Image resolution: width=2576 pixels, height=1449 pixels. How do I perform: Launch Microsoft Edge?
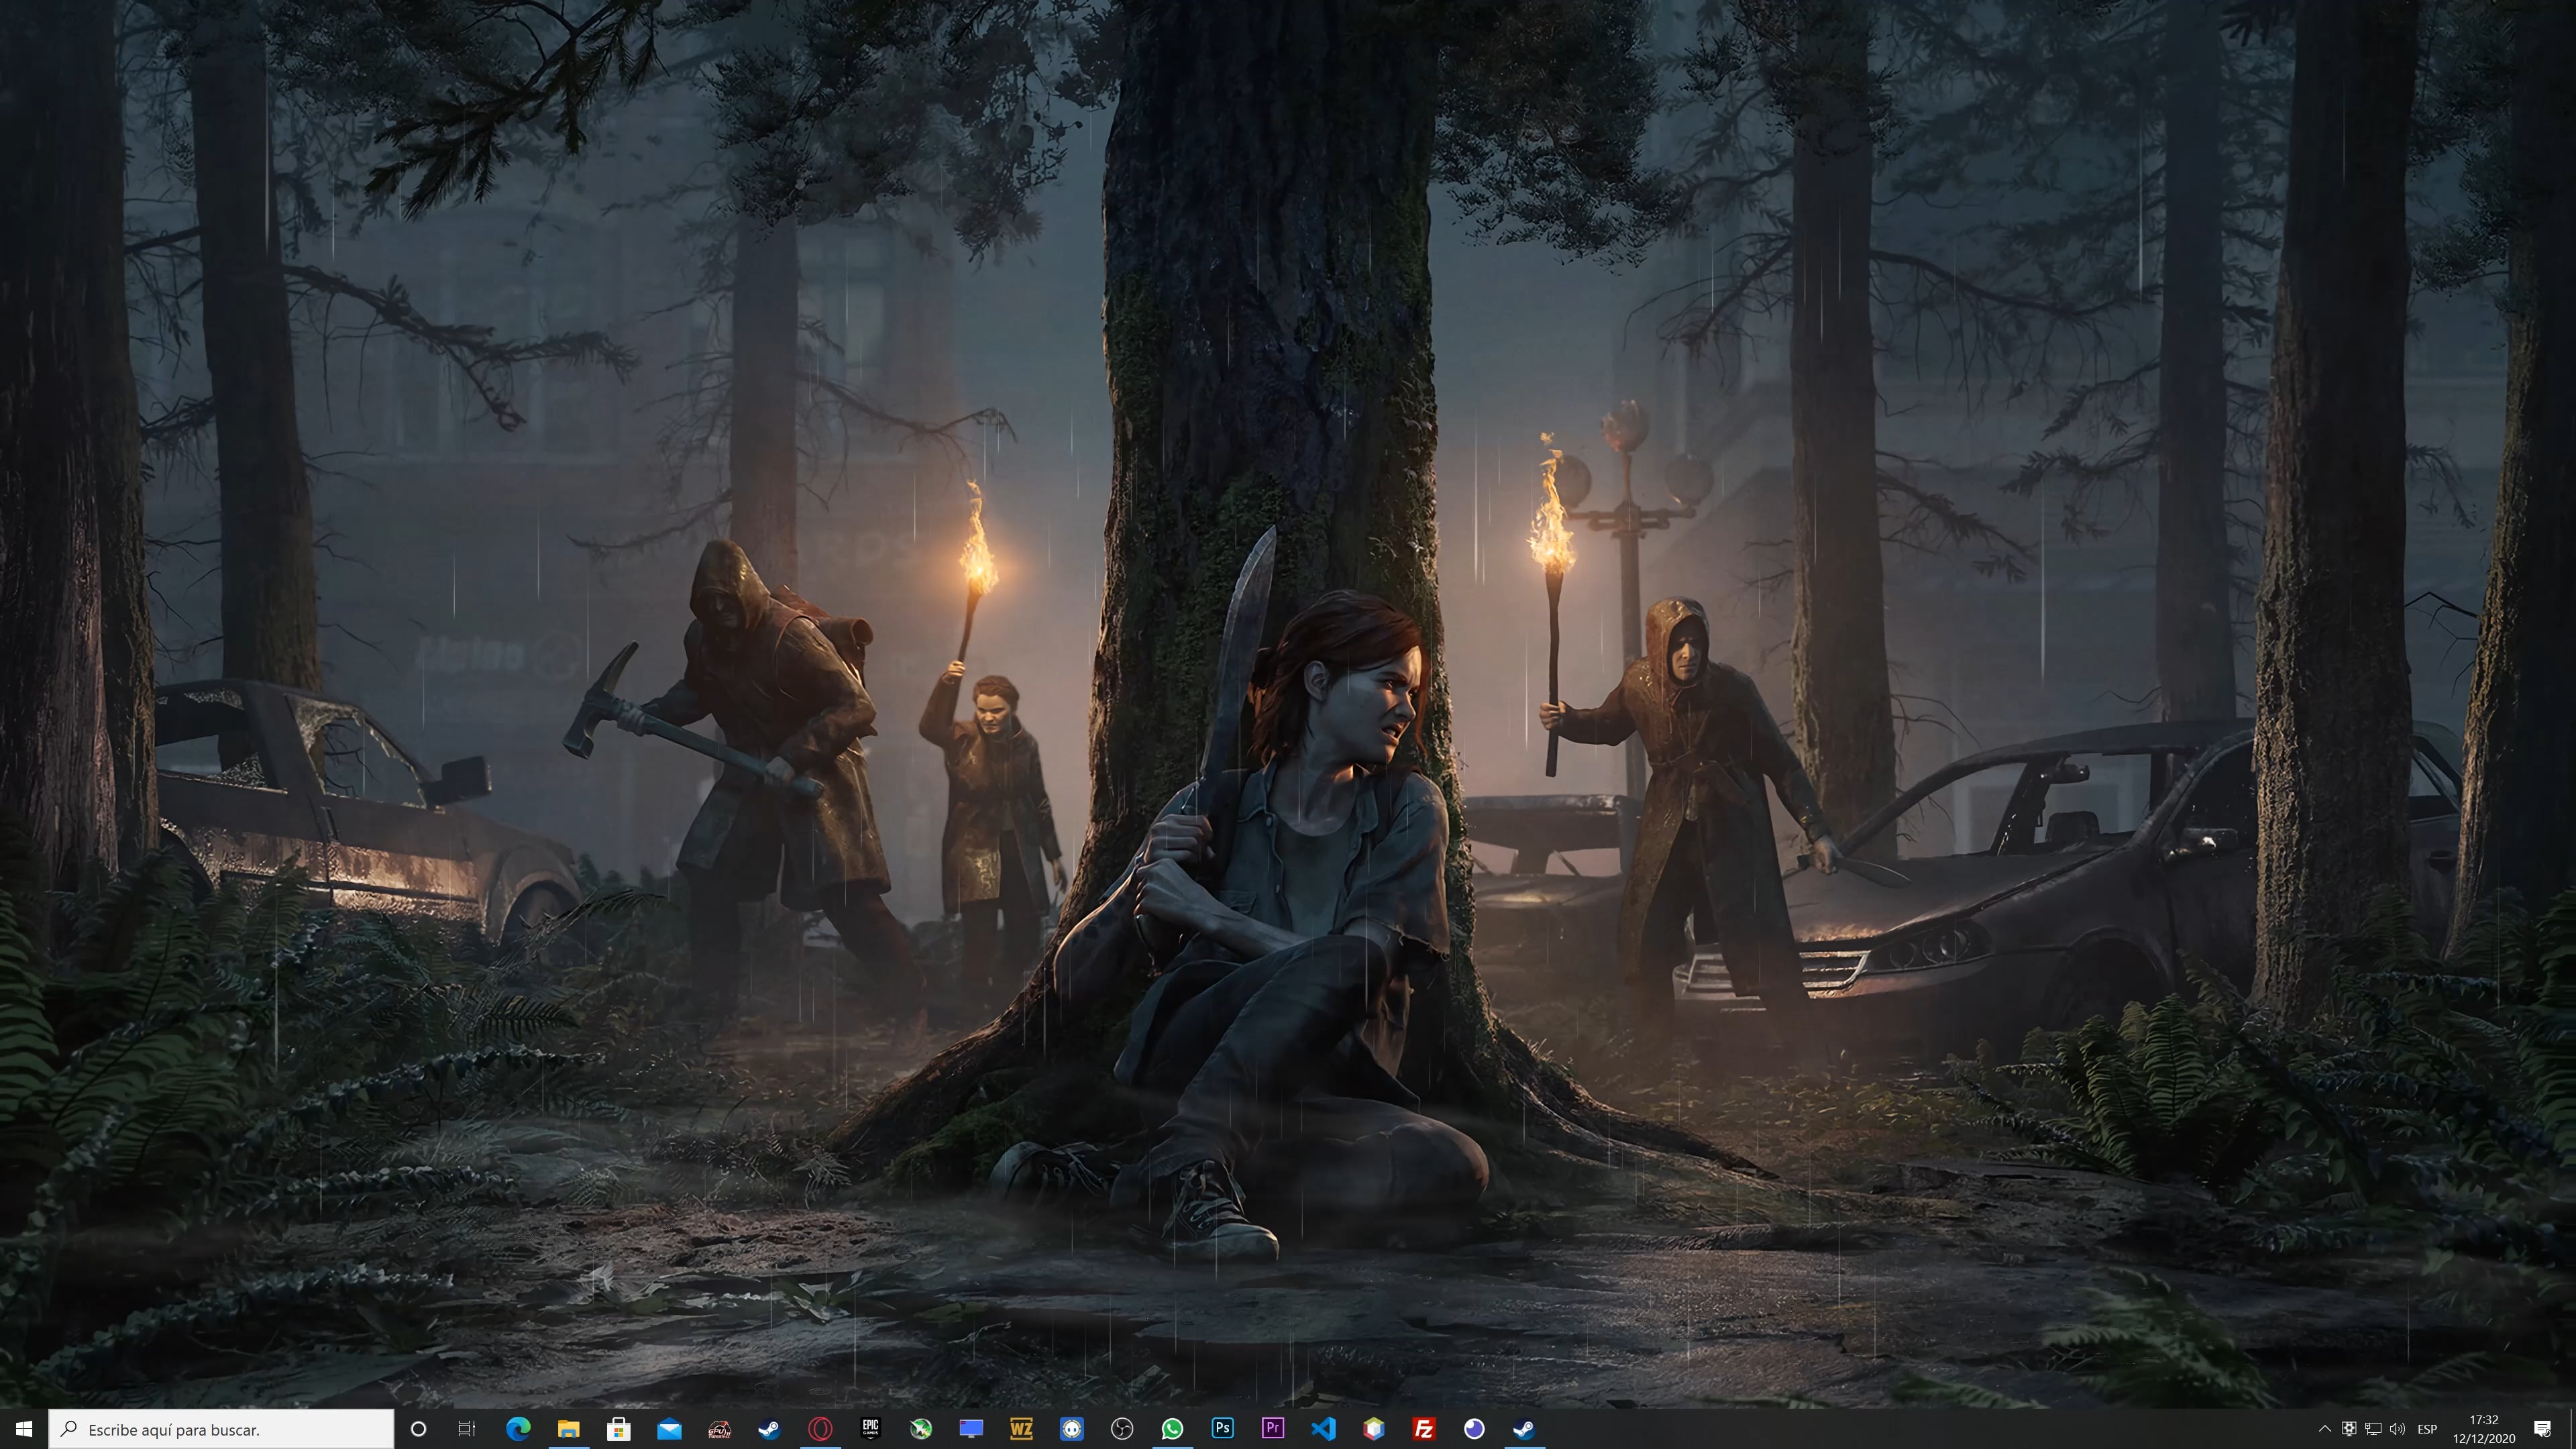[x=520, y=1428]
